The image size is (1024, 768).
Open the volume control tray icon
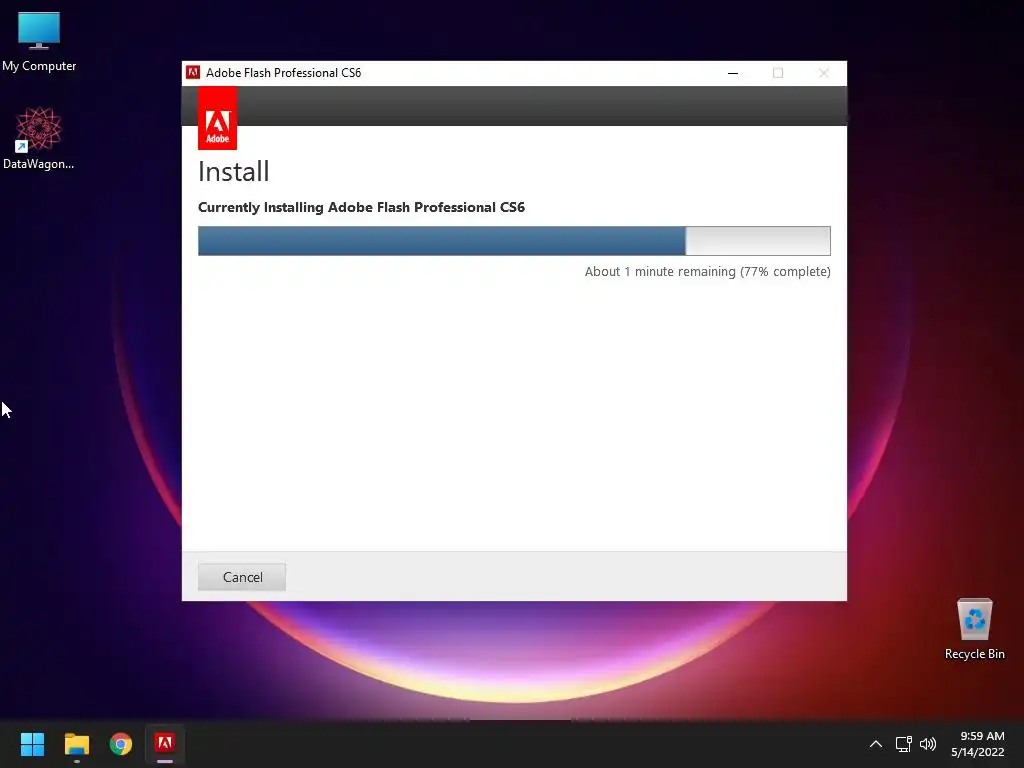click(x=927, y=744)
